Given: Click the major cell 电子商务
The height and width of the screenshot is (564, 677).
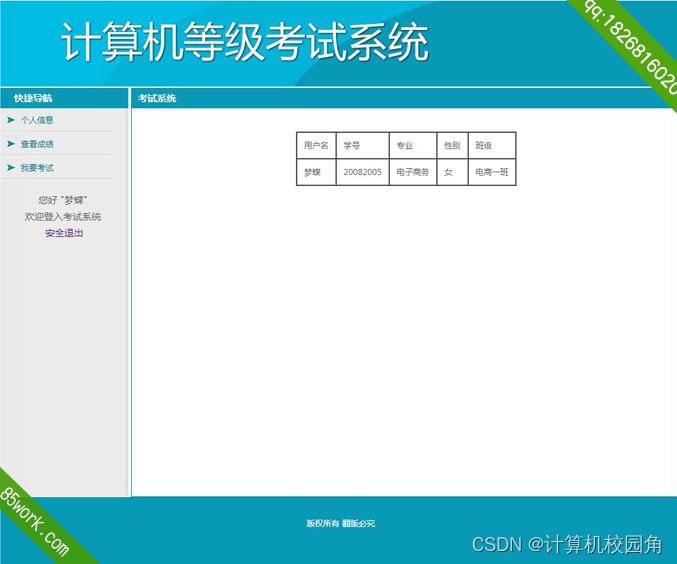Looking at the screenshot, I should (x=412, y=172).
